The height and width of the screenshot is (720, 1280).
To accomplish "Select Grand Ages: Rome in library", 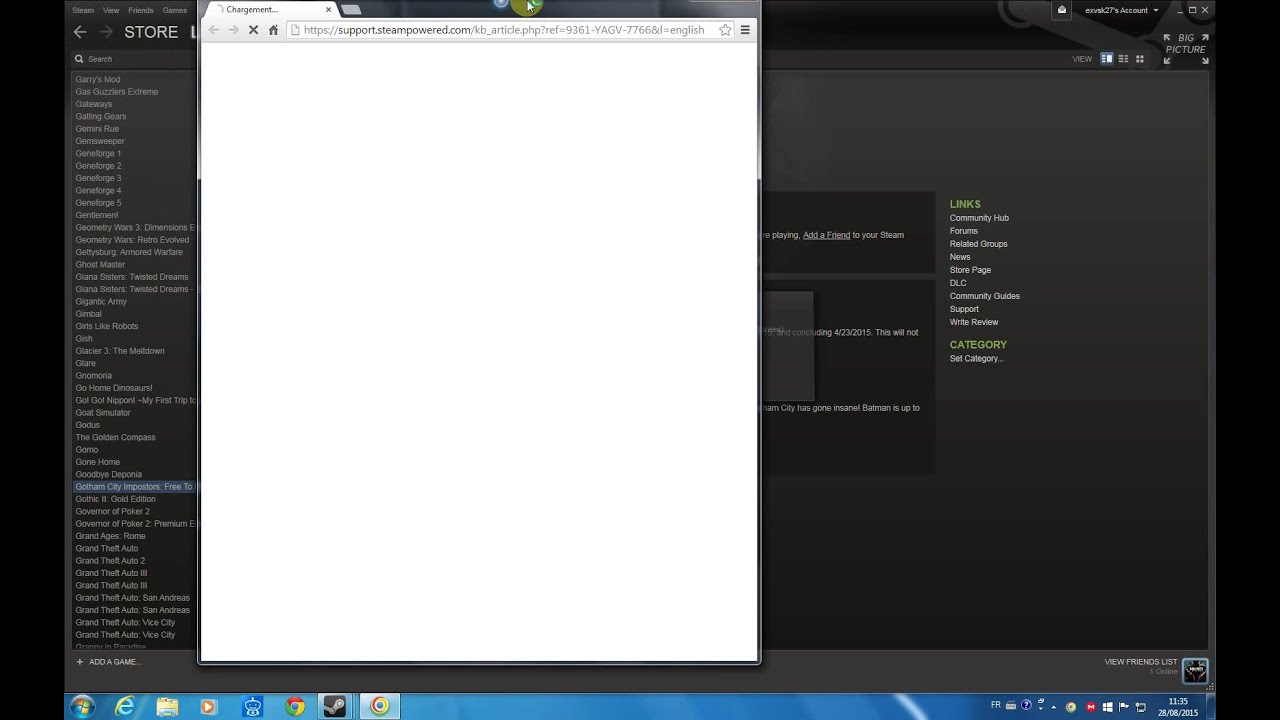I will pos(110,536).
